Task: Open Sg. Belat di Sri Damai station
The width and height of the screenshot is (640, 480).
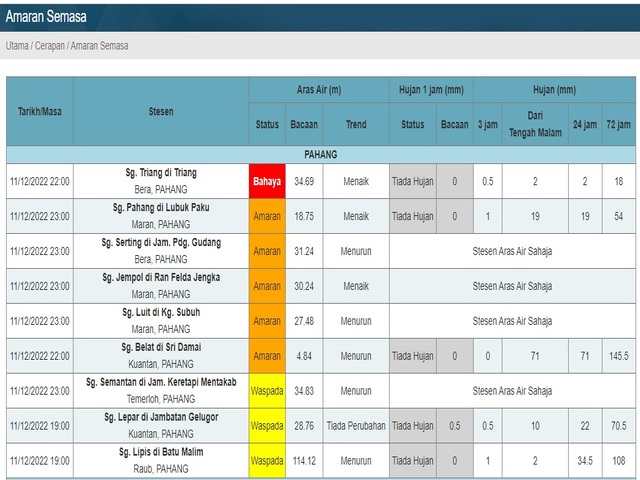Action: pos(161,348)
